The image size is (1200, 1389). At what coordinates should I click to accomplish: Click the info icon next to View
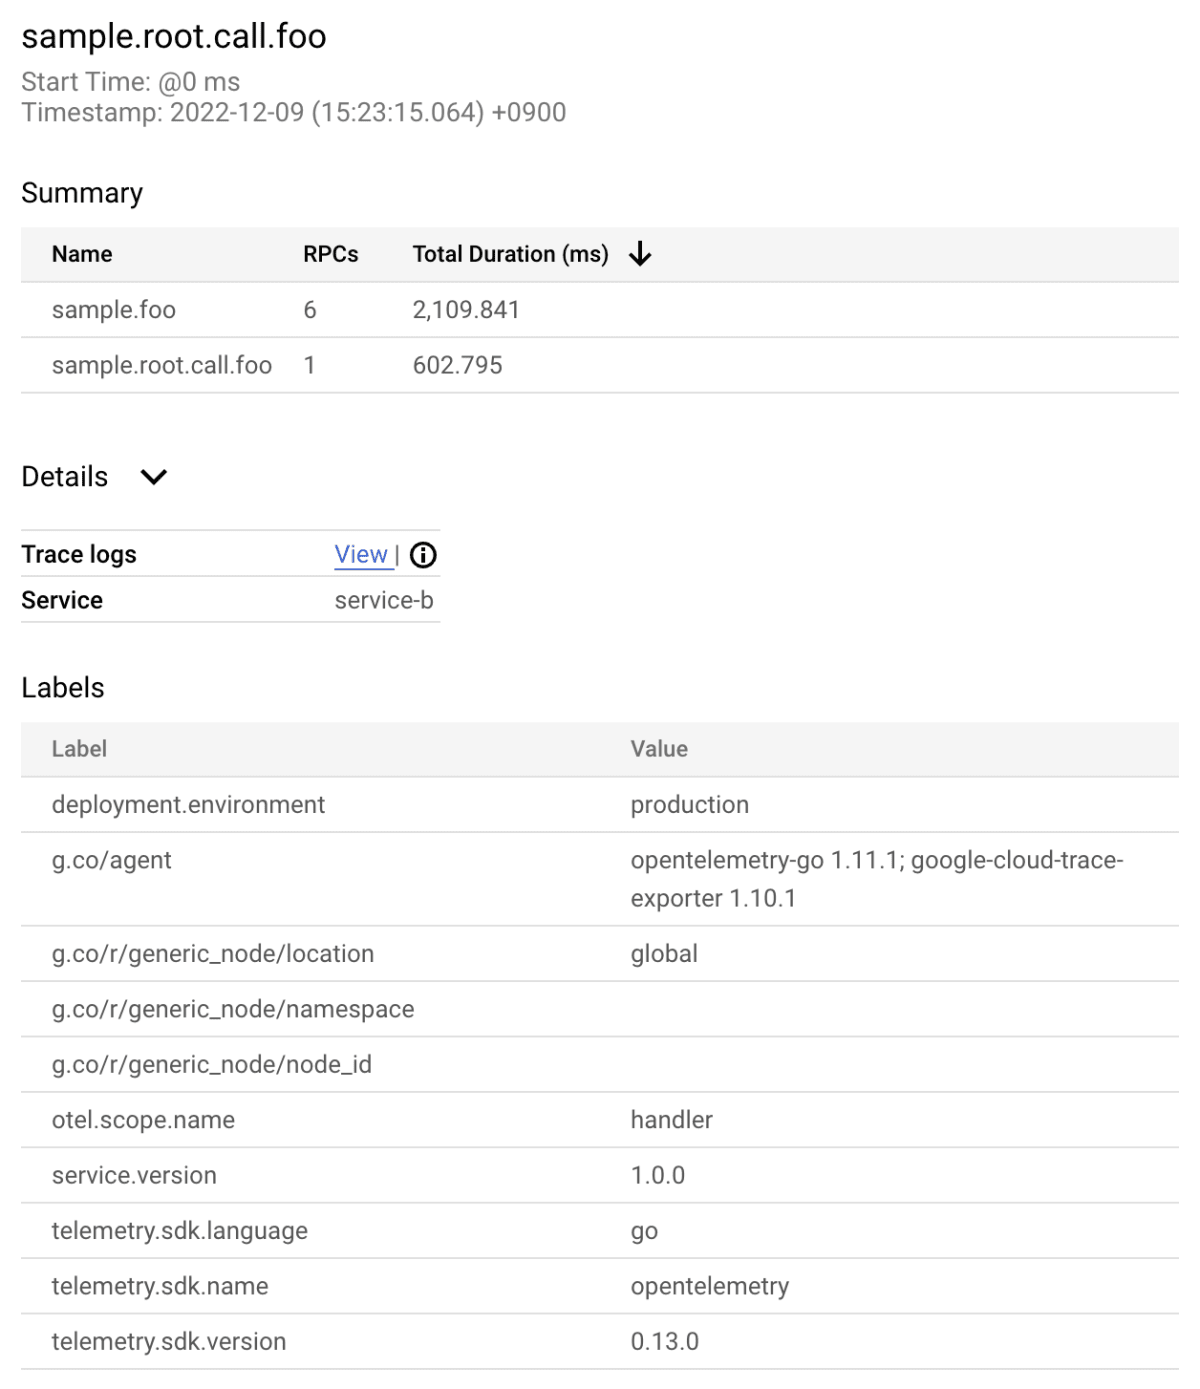tap(423, 555)
